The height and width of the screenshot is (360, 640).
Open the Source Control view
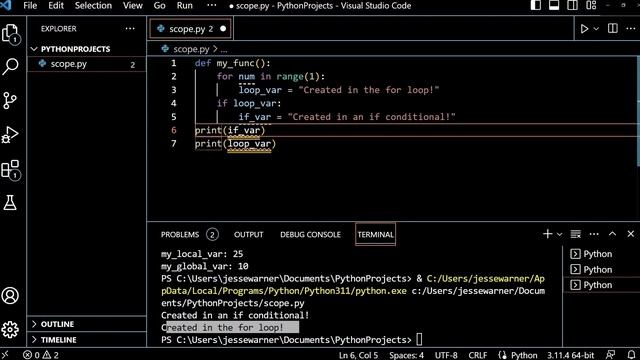[x=11, y=100]
